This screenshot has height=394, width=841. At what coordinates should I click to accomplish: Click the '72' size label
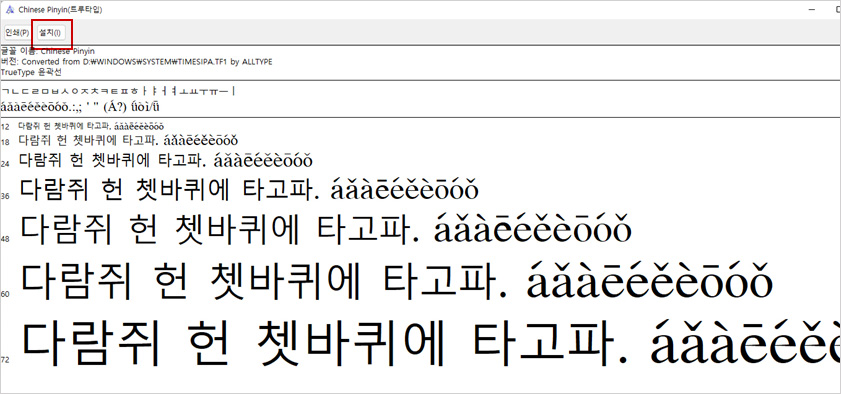5,359
